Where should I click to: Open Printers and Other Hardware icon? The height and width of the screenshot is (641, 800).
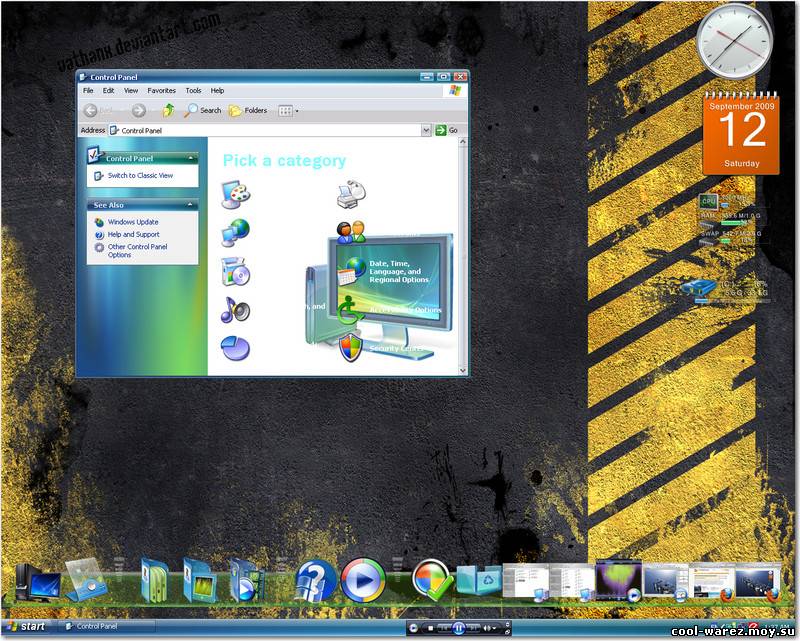352,194
